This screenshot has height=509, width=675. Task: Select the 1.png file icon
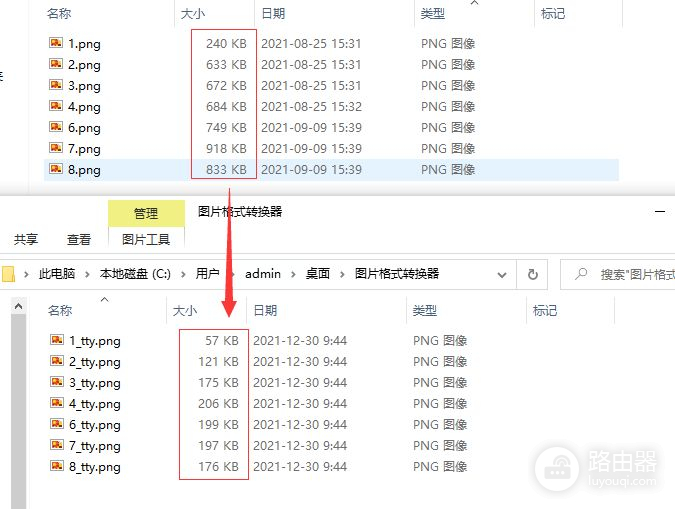(56, 43)
